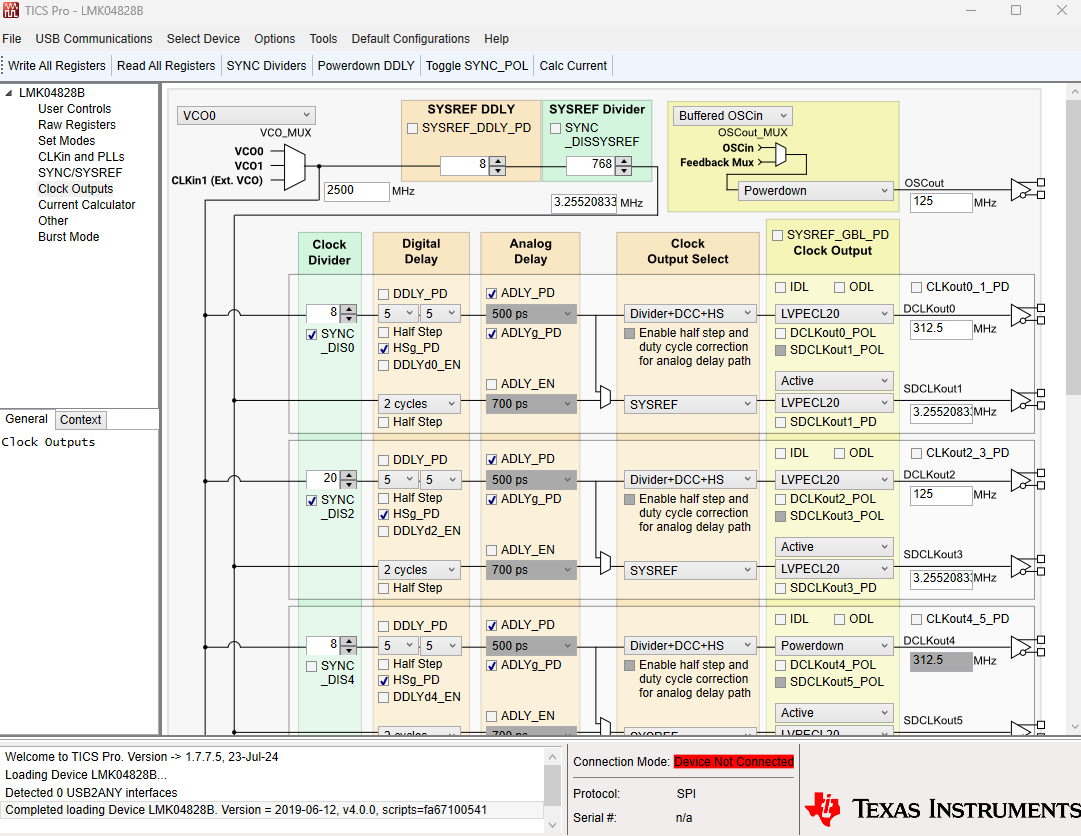The height and width of the screenshot is (836, 1081).
Task: Click the TICS Pro application icon
Action: pos(10,10)
